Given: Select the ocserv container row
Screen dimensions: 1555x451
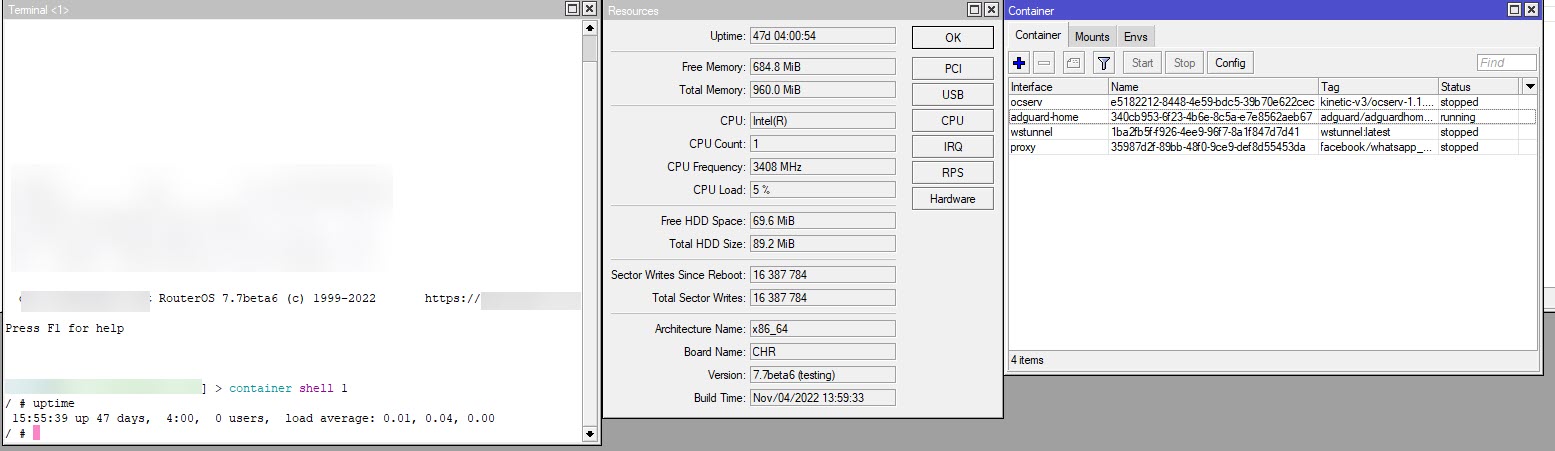Looking at the screenshot, I should point(1272,102).
